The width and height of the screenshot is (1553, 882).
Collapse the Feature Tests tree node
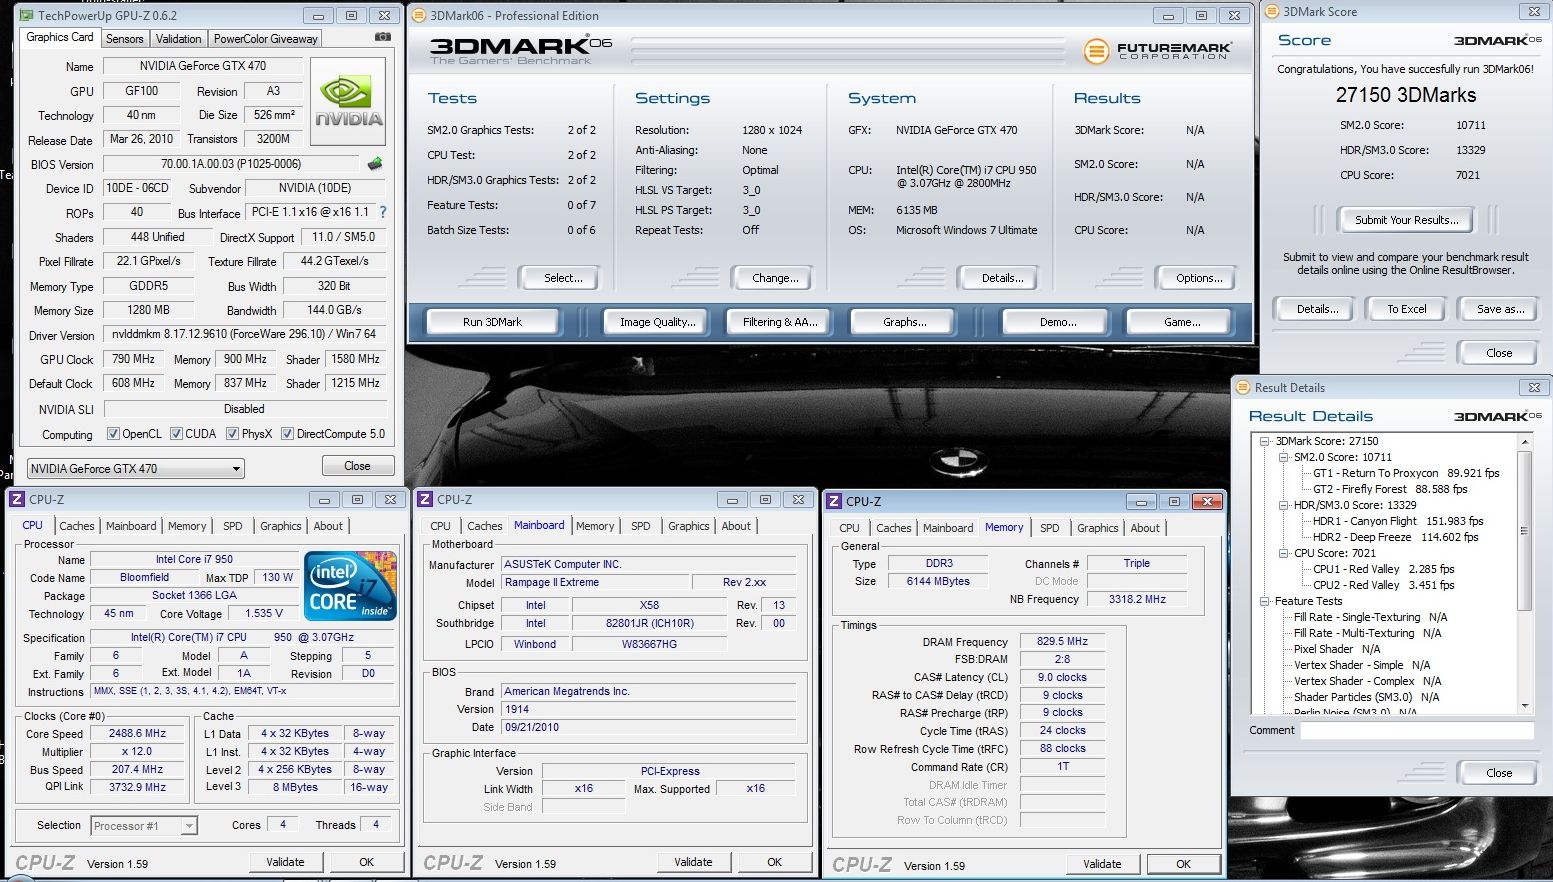click(x=1265, y=601)
